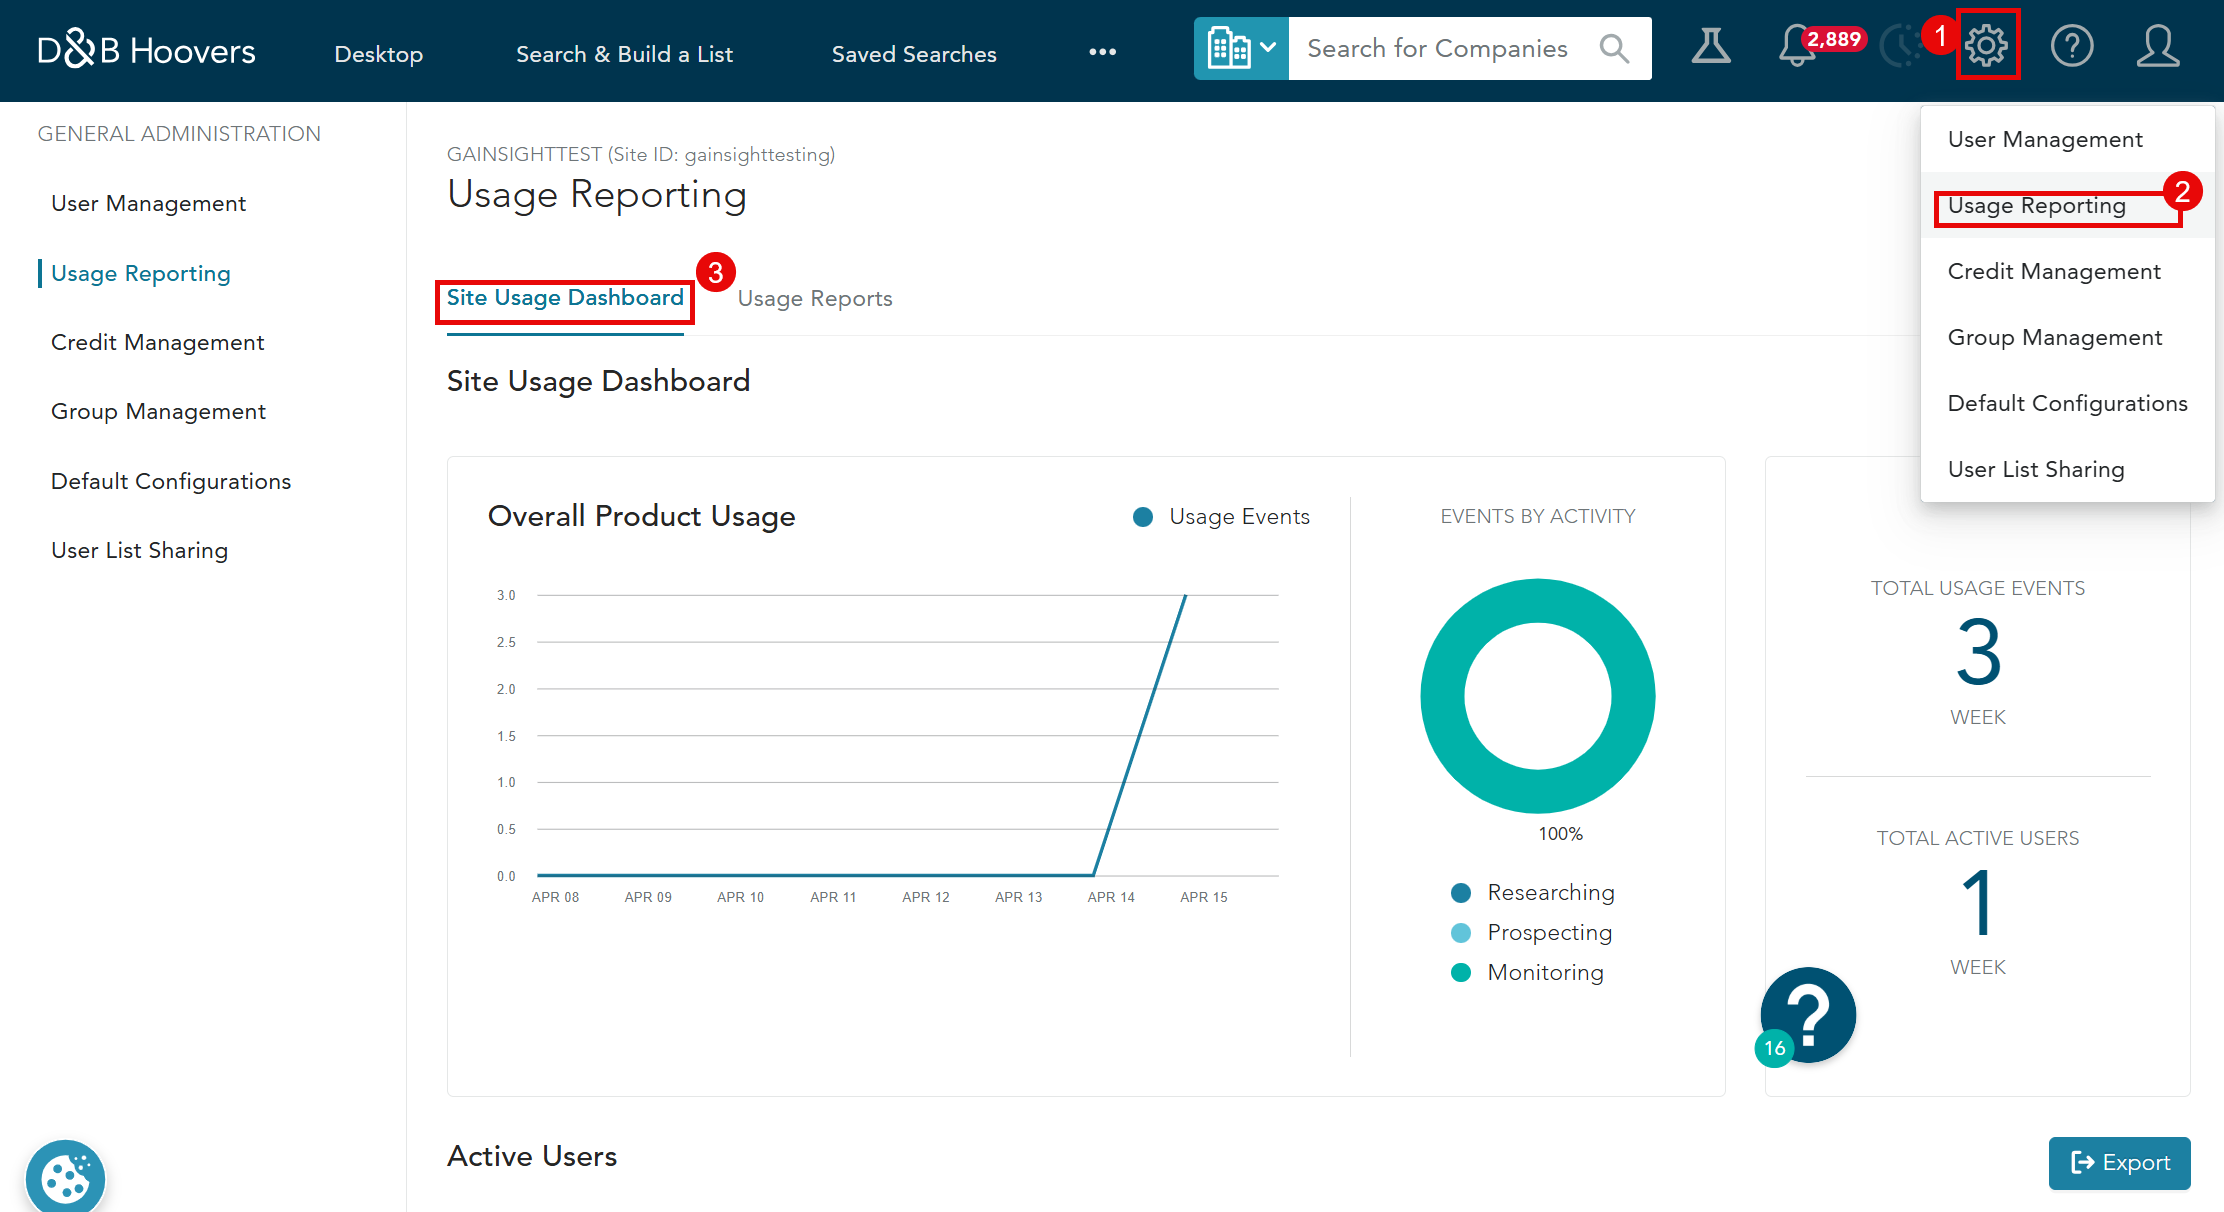Open the cookie preferences icon
The width and height of the screenshot is (2224, 1212).
[66, 1178]
